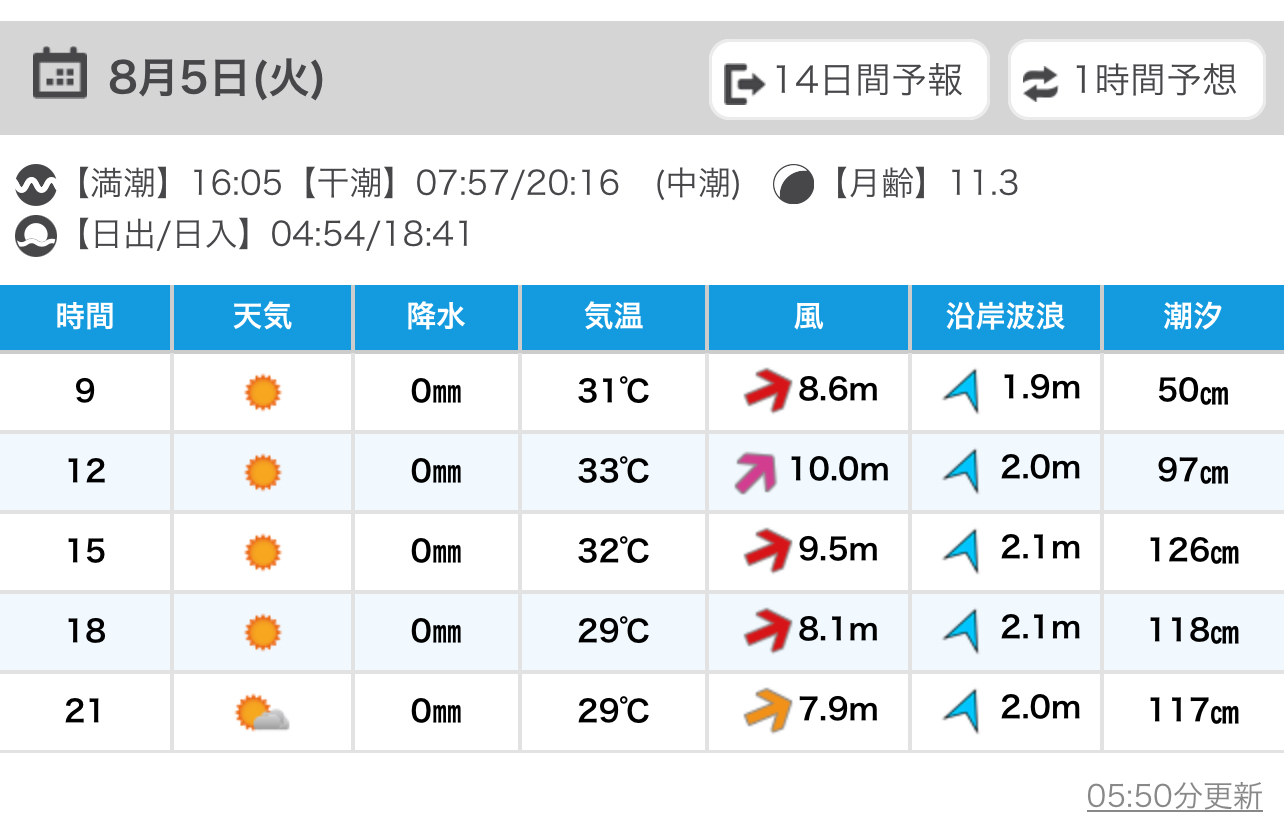Click the red wind arrow for 8.6m

[768, 390]
